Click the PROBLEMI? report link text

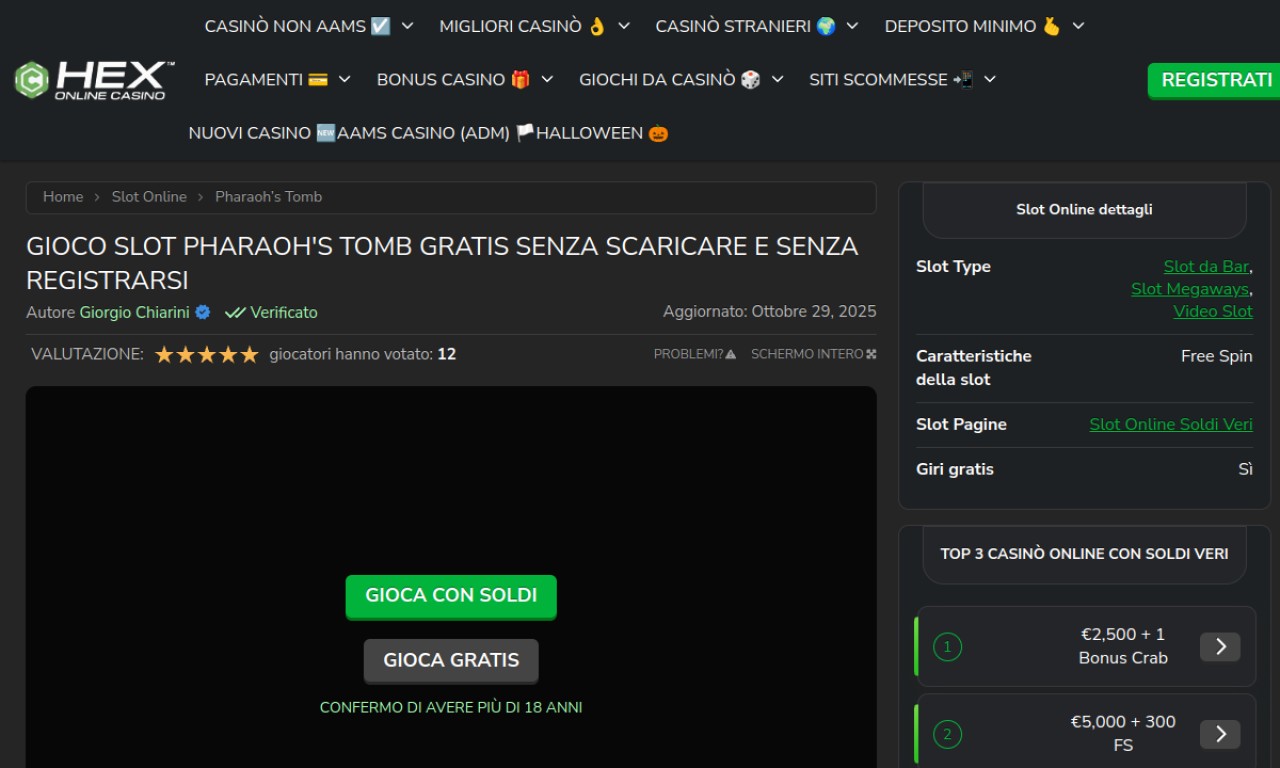688,354
